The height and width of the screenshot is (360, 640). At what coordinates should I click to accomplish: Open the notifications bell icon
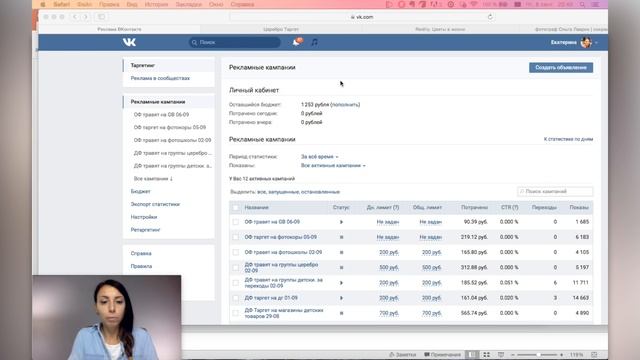click(297, 42)
